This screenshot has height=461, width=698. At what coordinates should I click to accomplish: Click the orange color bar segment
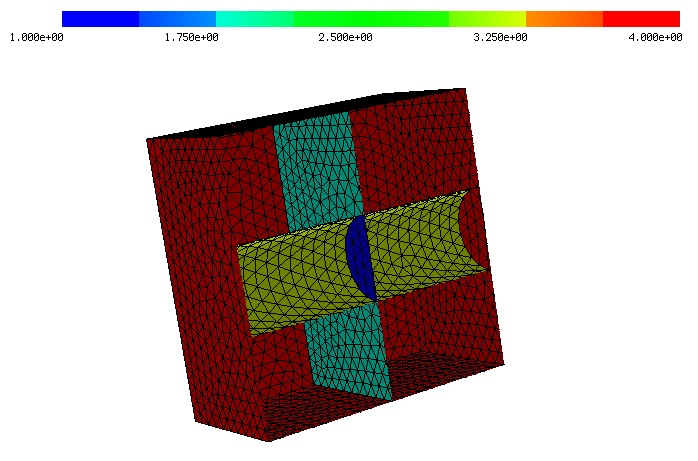point(564,19)
